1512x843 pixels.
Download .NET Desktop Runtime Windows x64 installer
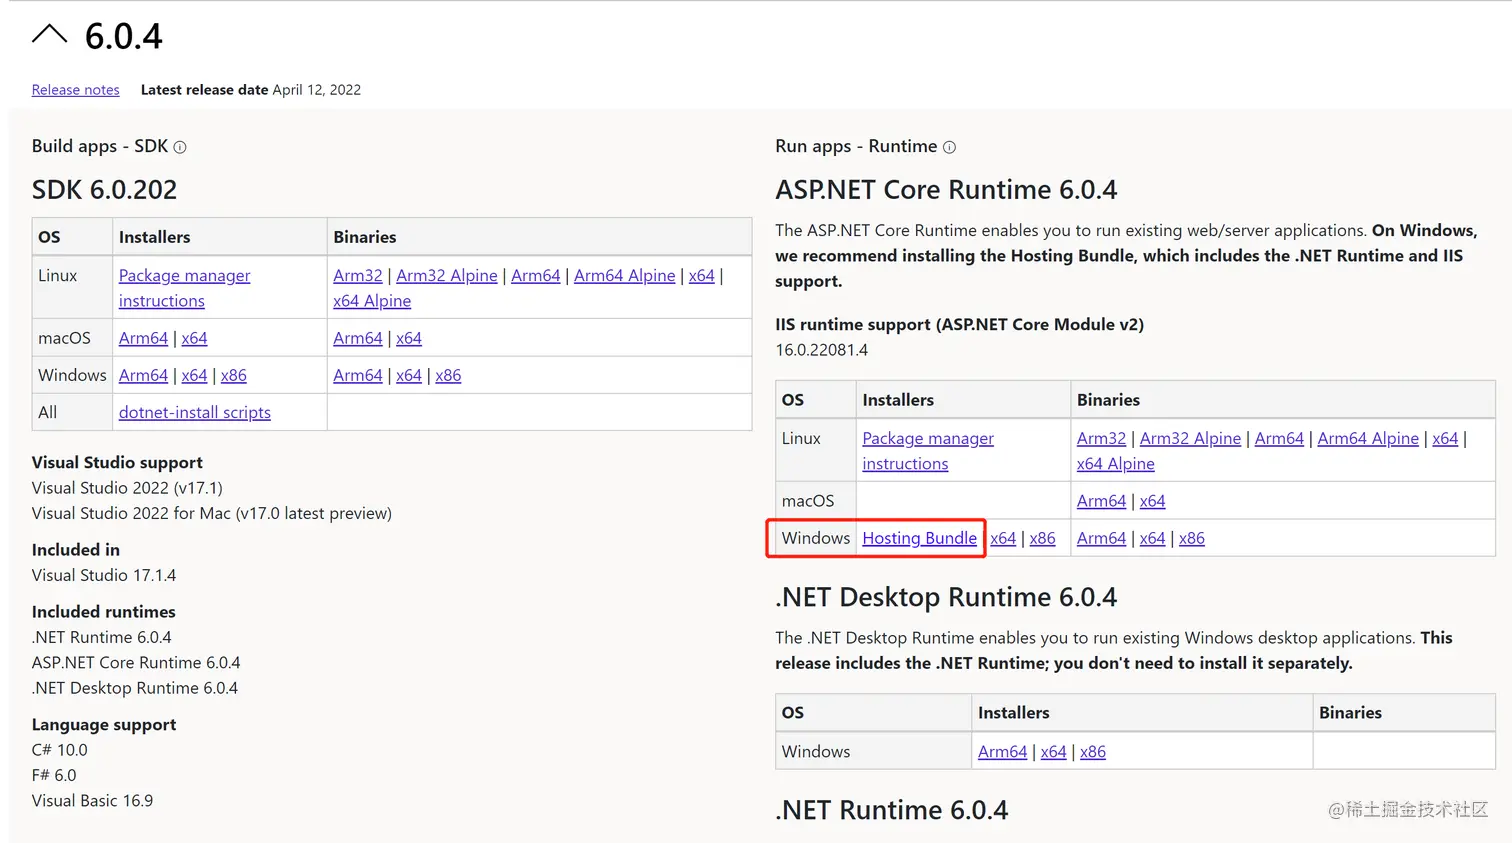coord(1054,752)
